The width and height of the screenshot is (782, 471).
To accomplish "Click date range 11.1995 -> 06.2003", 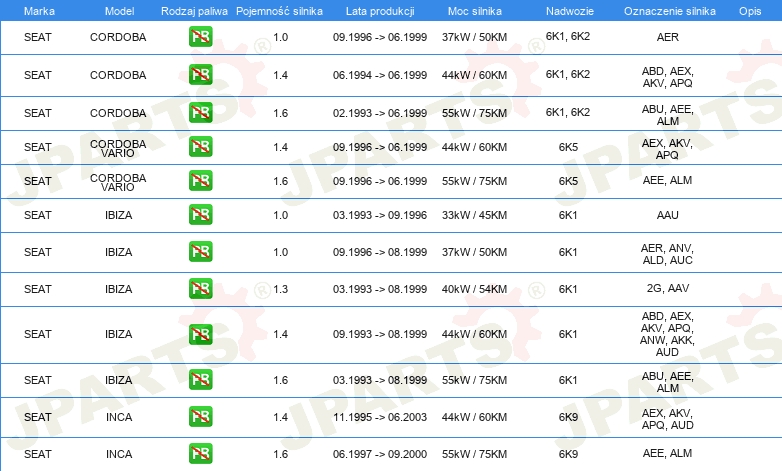I will tap(380, 417).
